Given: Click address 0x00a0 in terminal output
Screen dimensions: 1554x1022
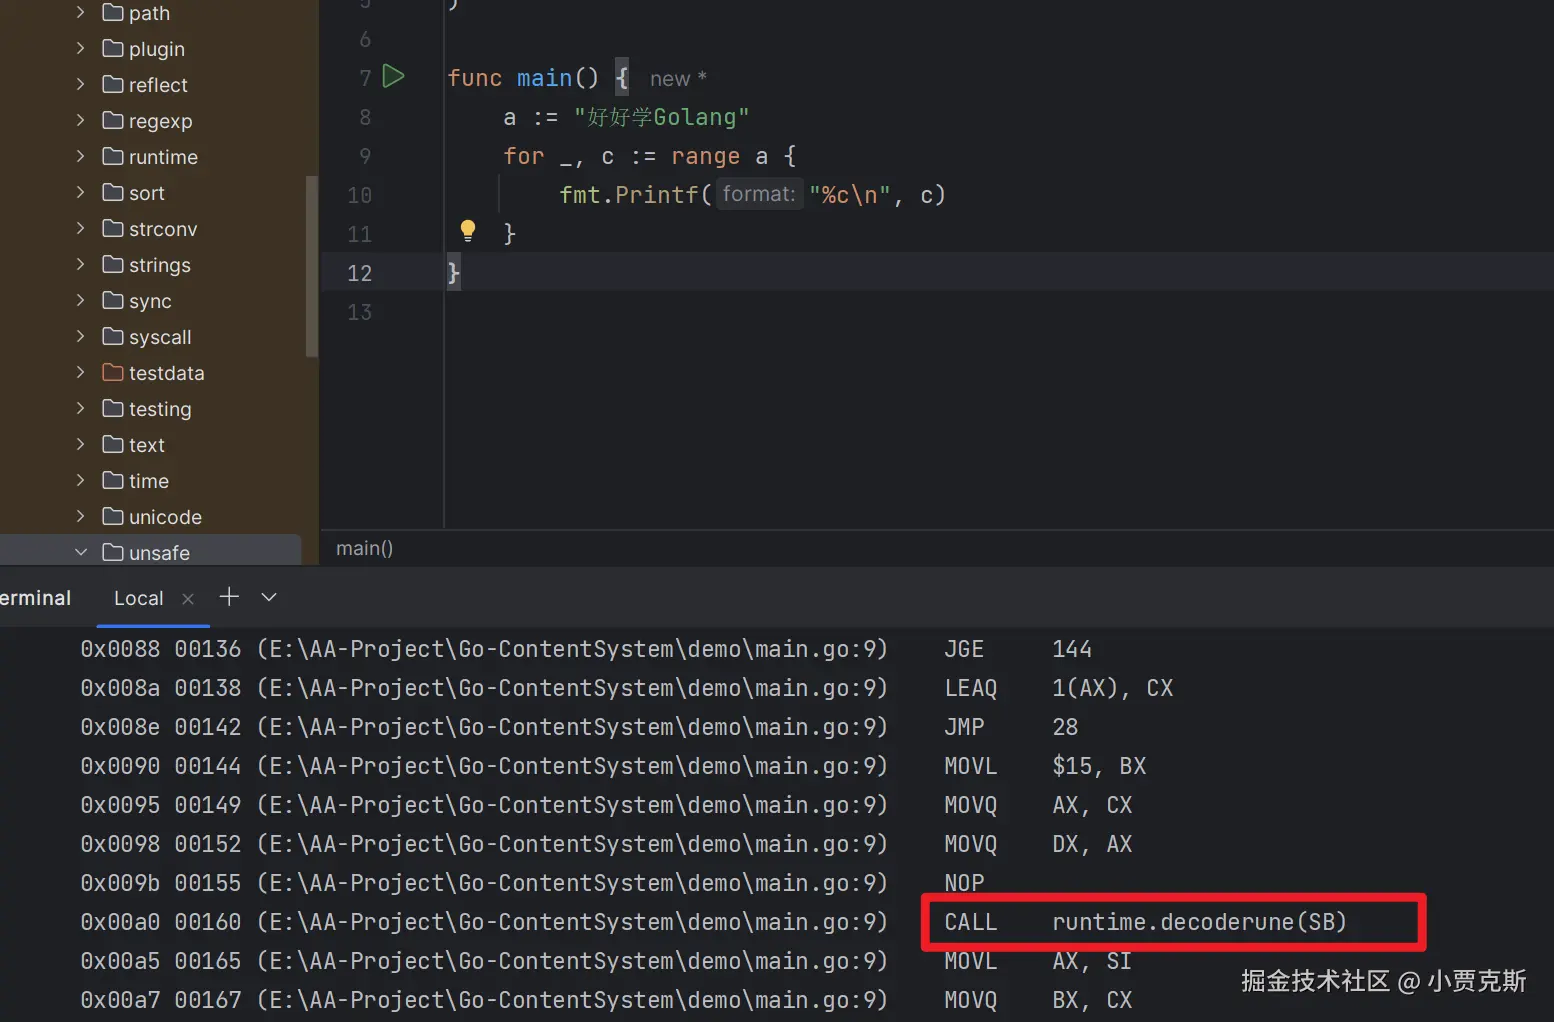Looking at the screenshot, I should [120, 922].
